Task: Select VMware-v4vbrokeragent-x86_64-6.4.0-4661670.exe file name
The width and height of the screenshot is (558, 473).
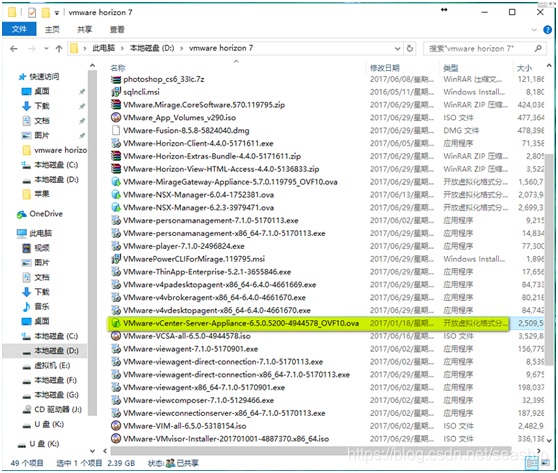Action: coord(215,298)
